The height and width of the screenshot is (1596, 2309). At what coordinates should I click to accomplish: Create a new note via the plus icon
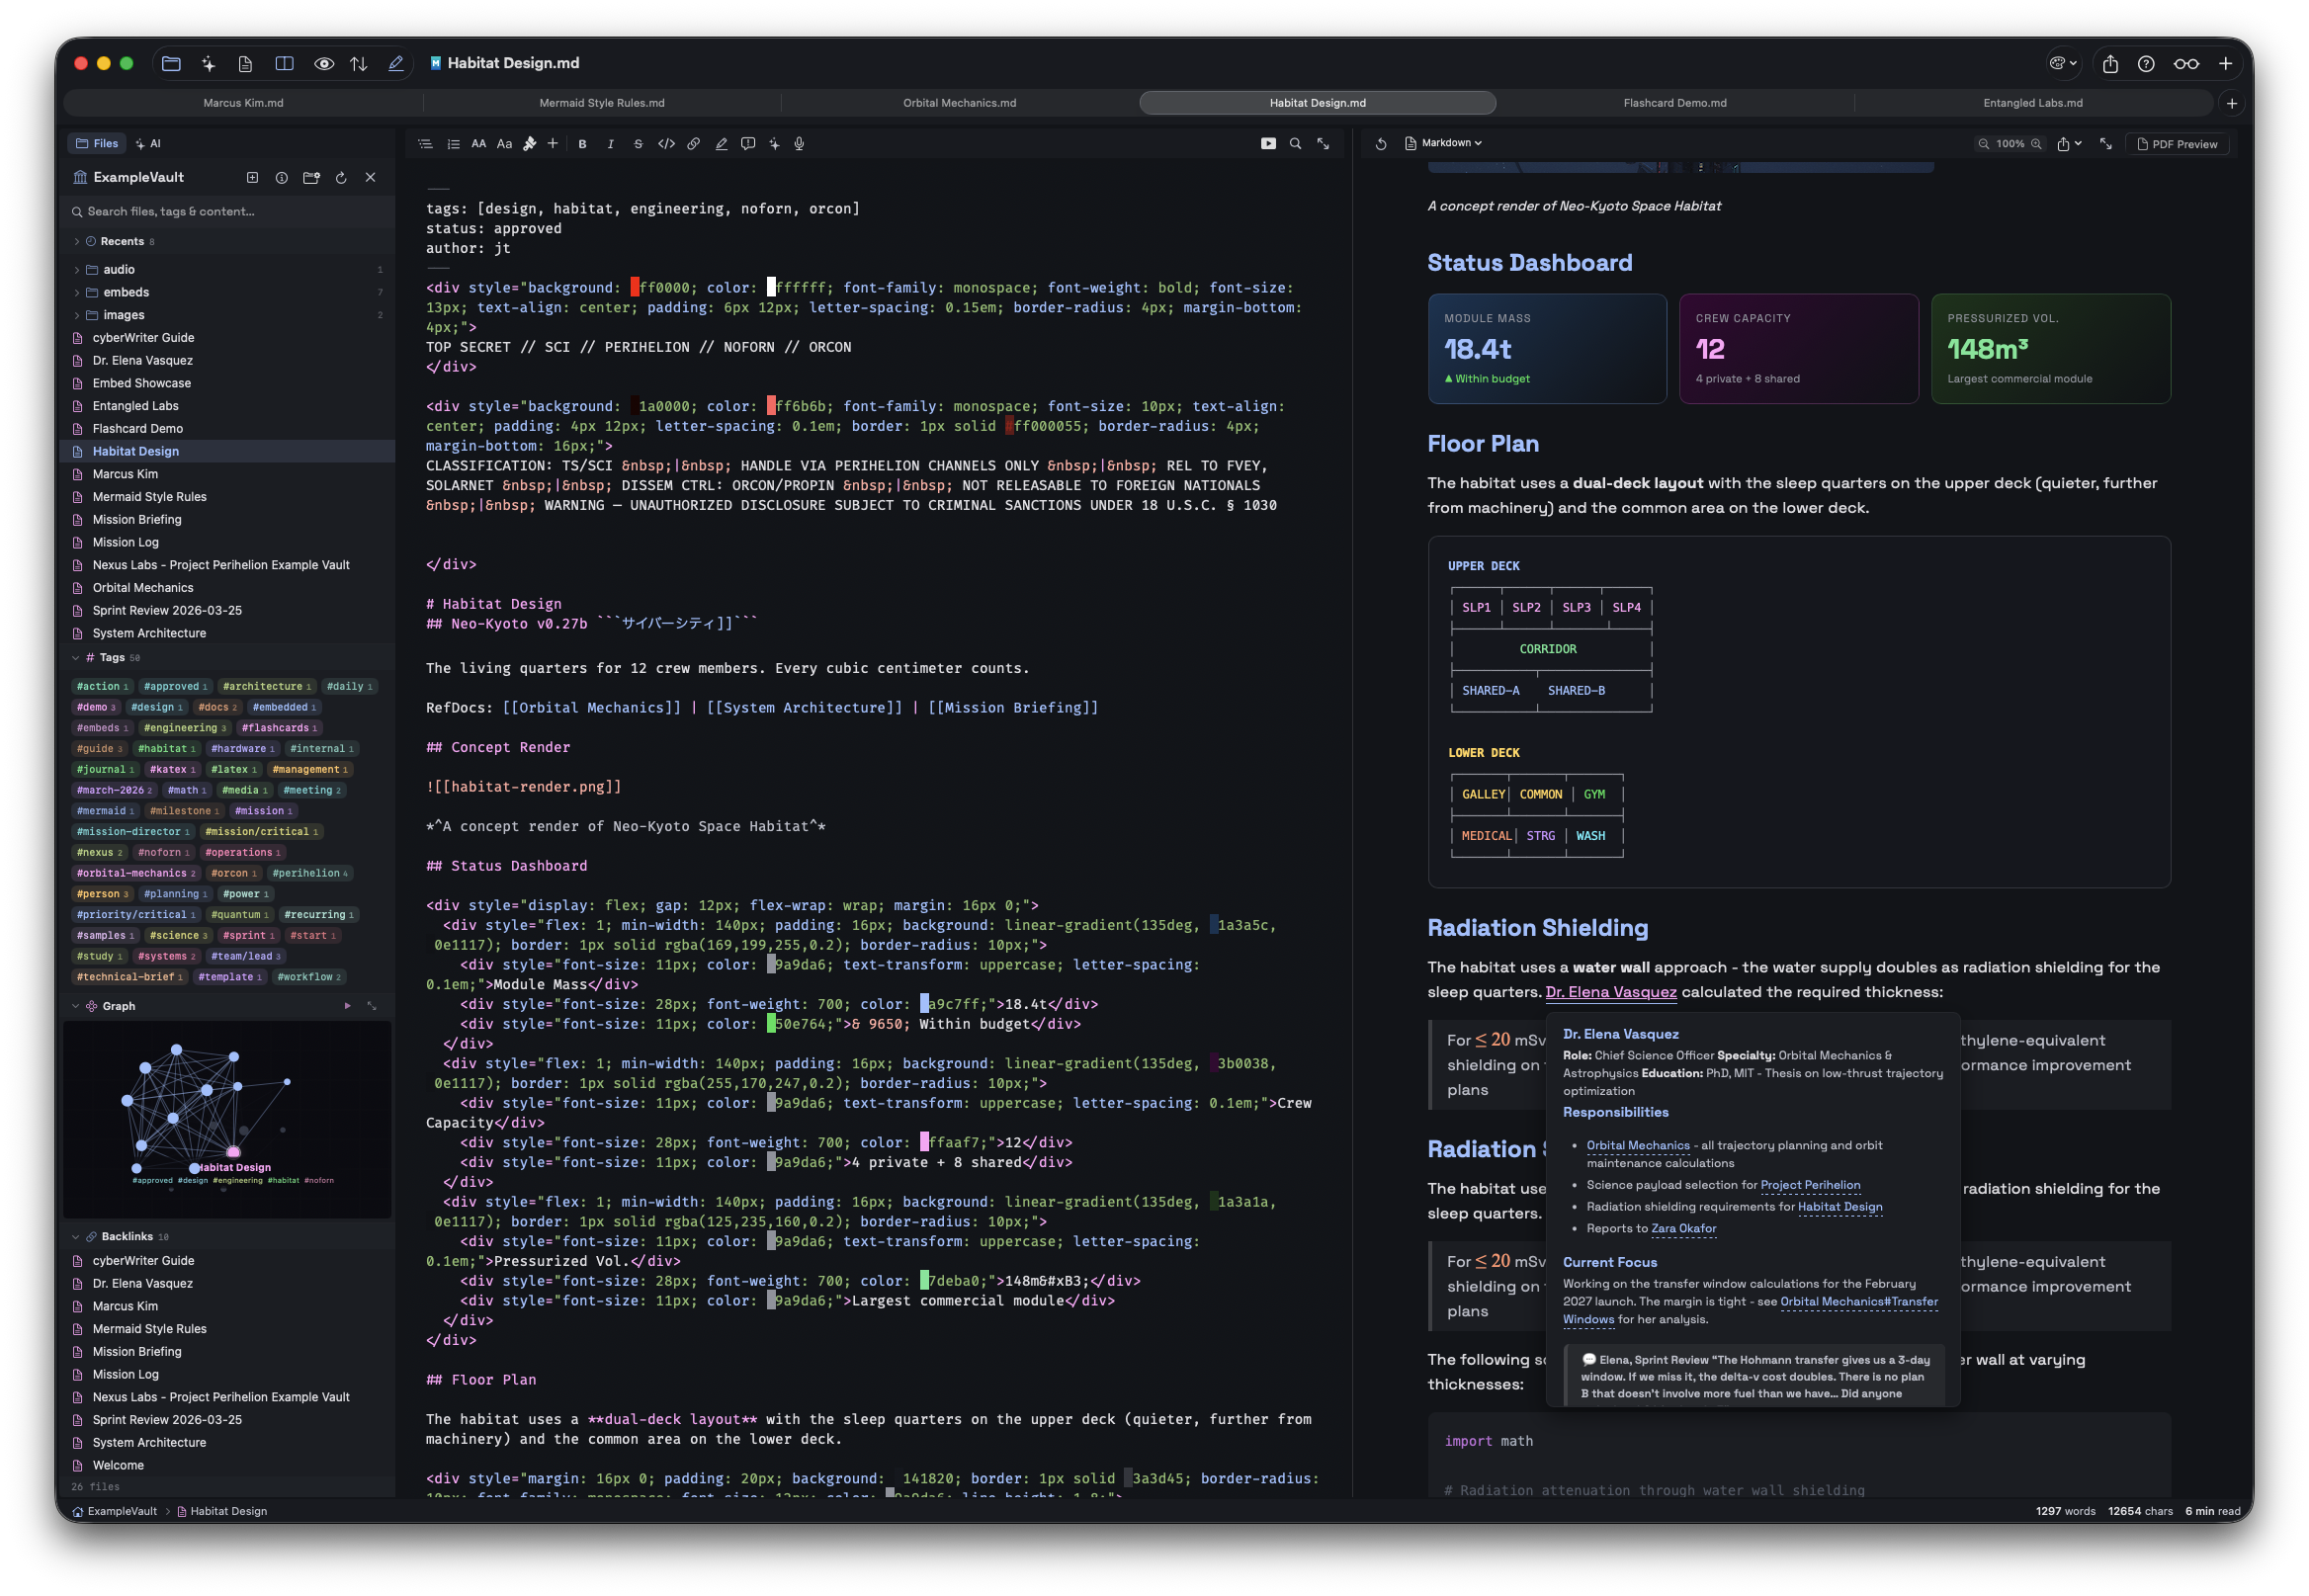(x=251, y=177)
